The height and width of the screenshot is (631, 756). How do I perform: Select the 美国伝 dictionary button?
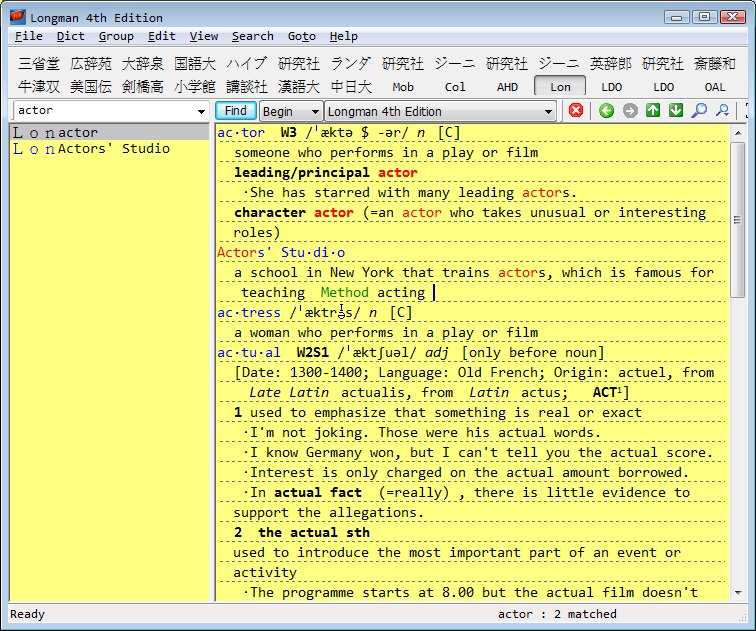(91, 87)
